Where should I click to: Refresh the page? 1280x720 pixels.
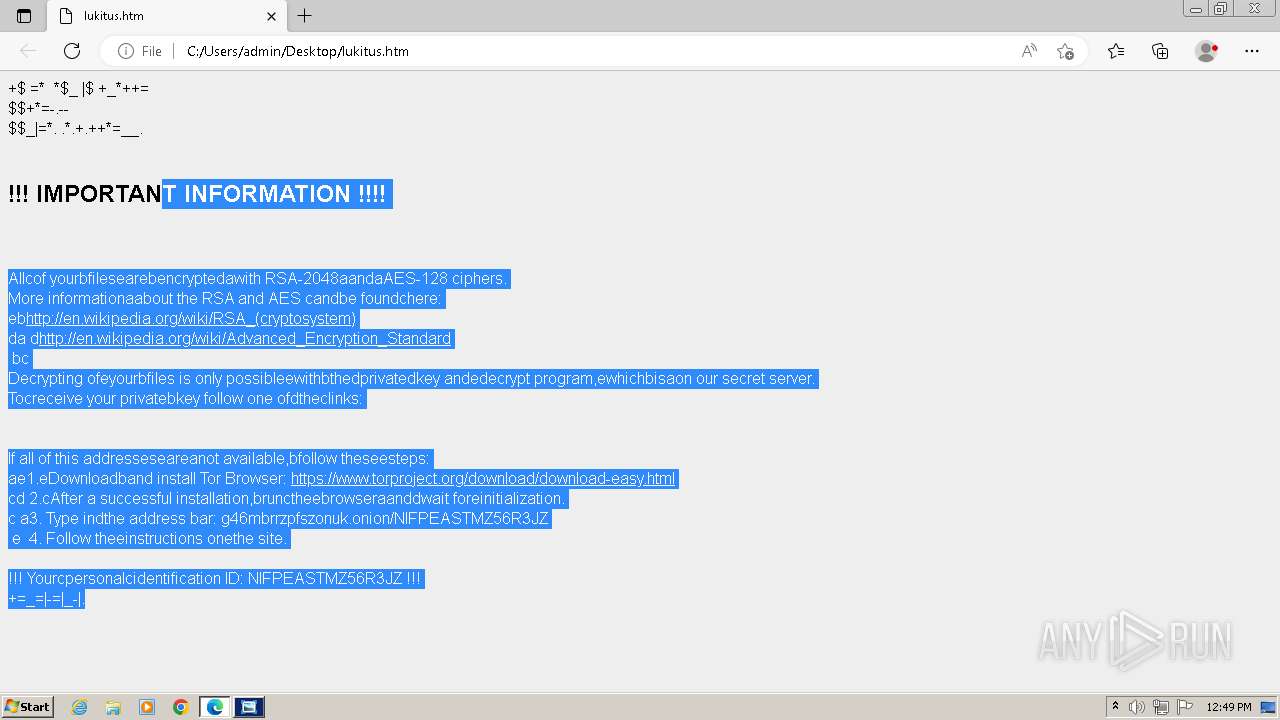(x=72, y=51)
